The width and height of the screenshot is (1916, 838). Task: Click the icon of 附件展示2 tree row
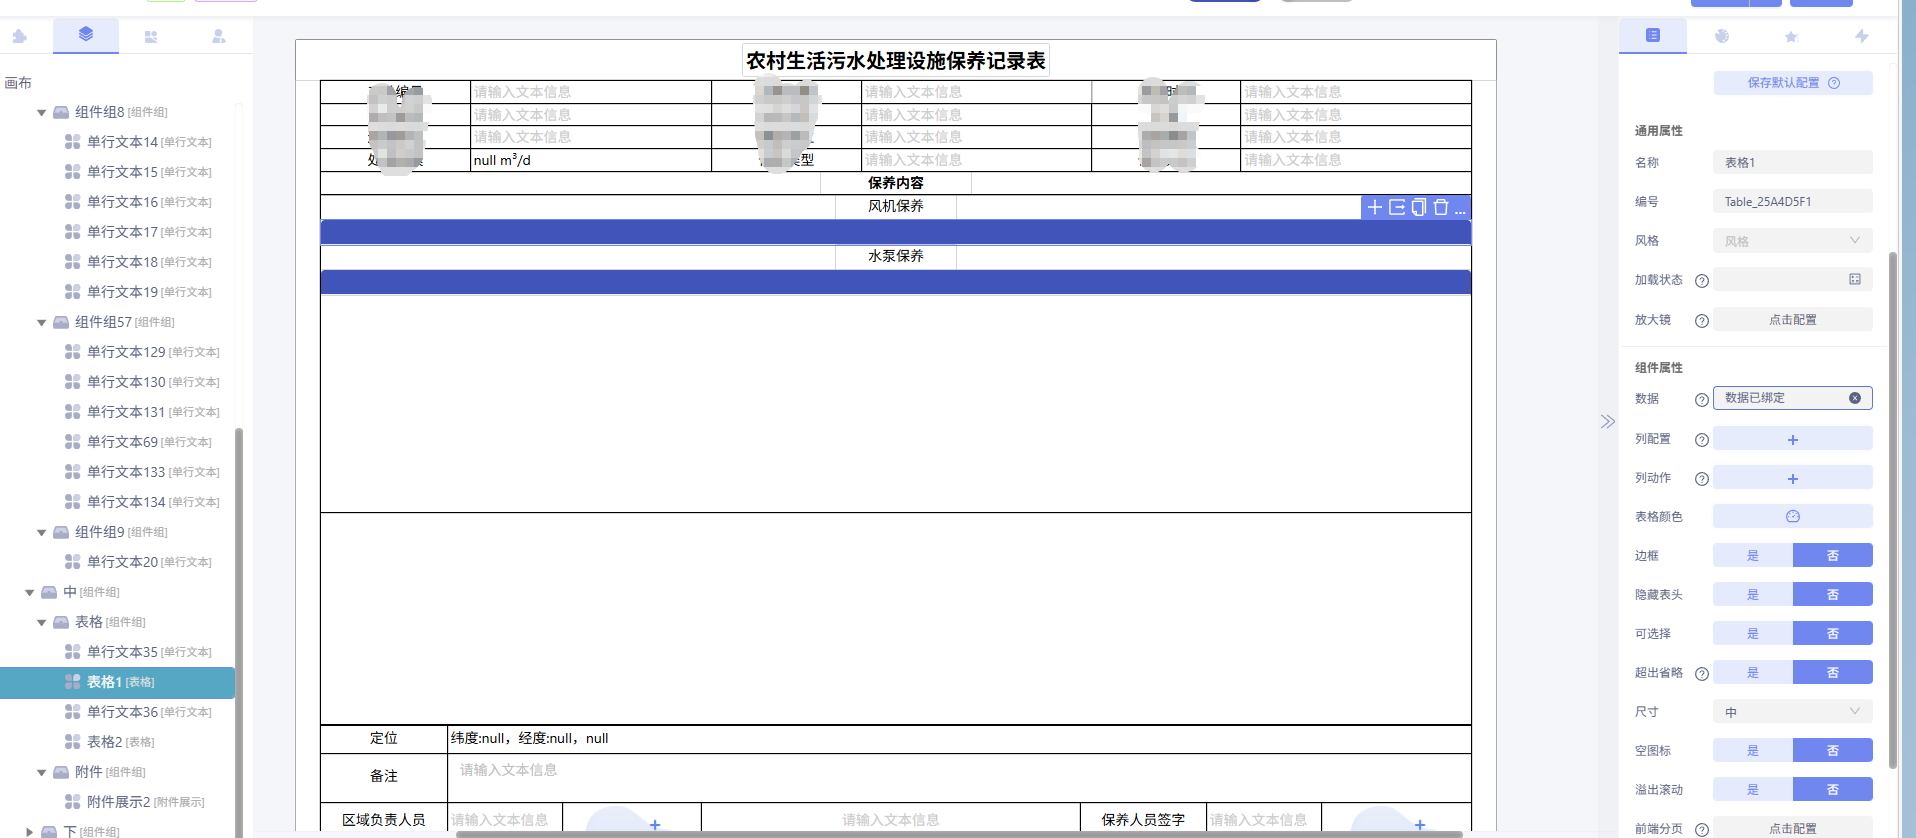[x=73, y=802]
